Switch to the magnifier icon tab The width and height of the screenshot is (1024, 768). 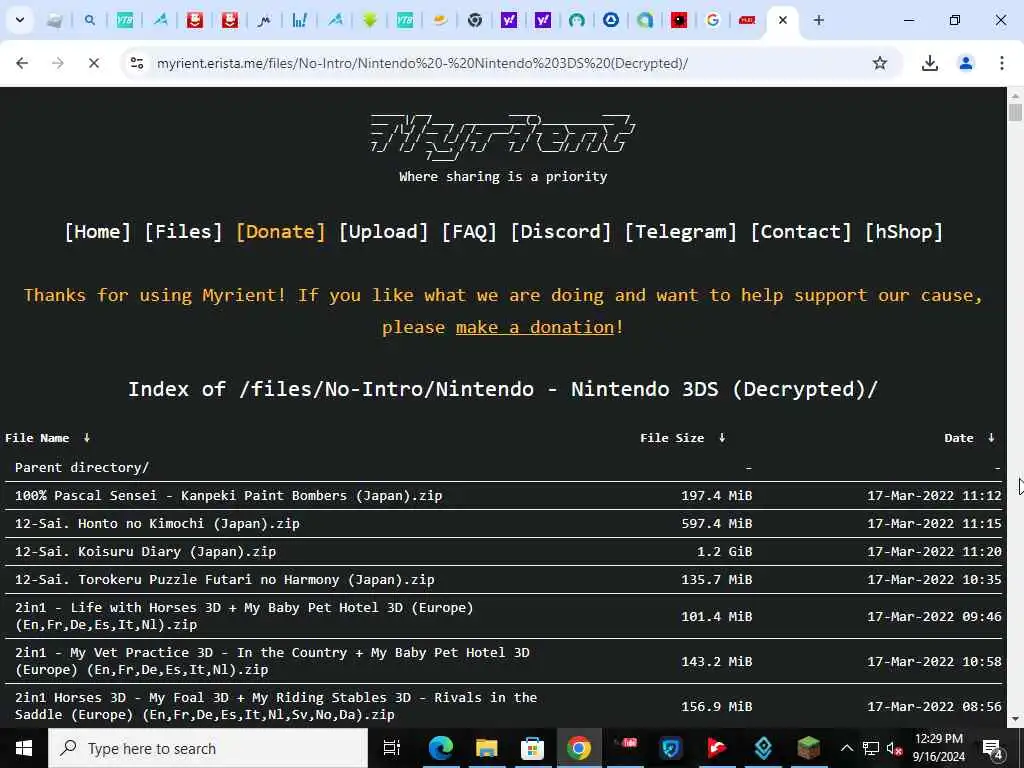pyautogui.click(x=89, y=20)
